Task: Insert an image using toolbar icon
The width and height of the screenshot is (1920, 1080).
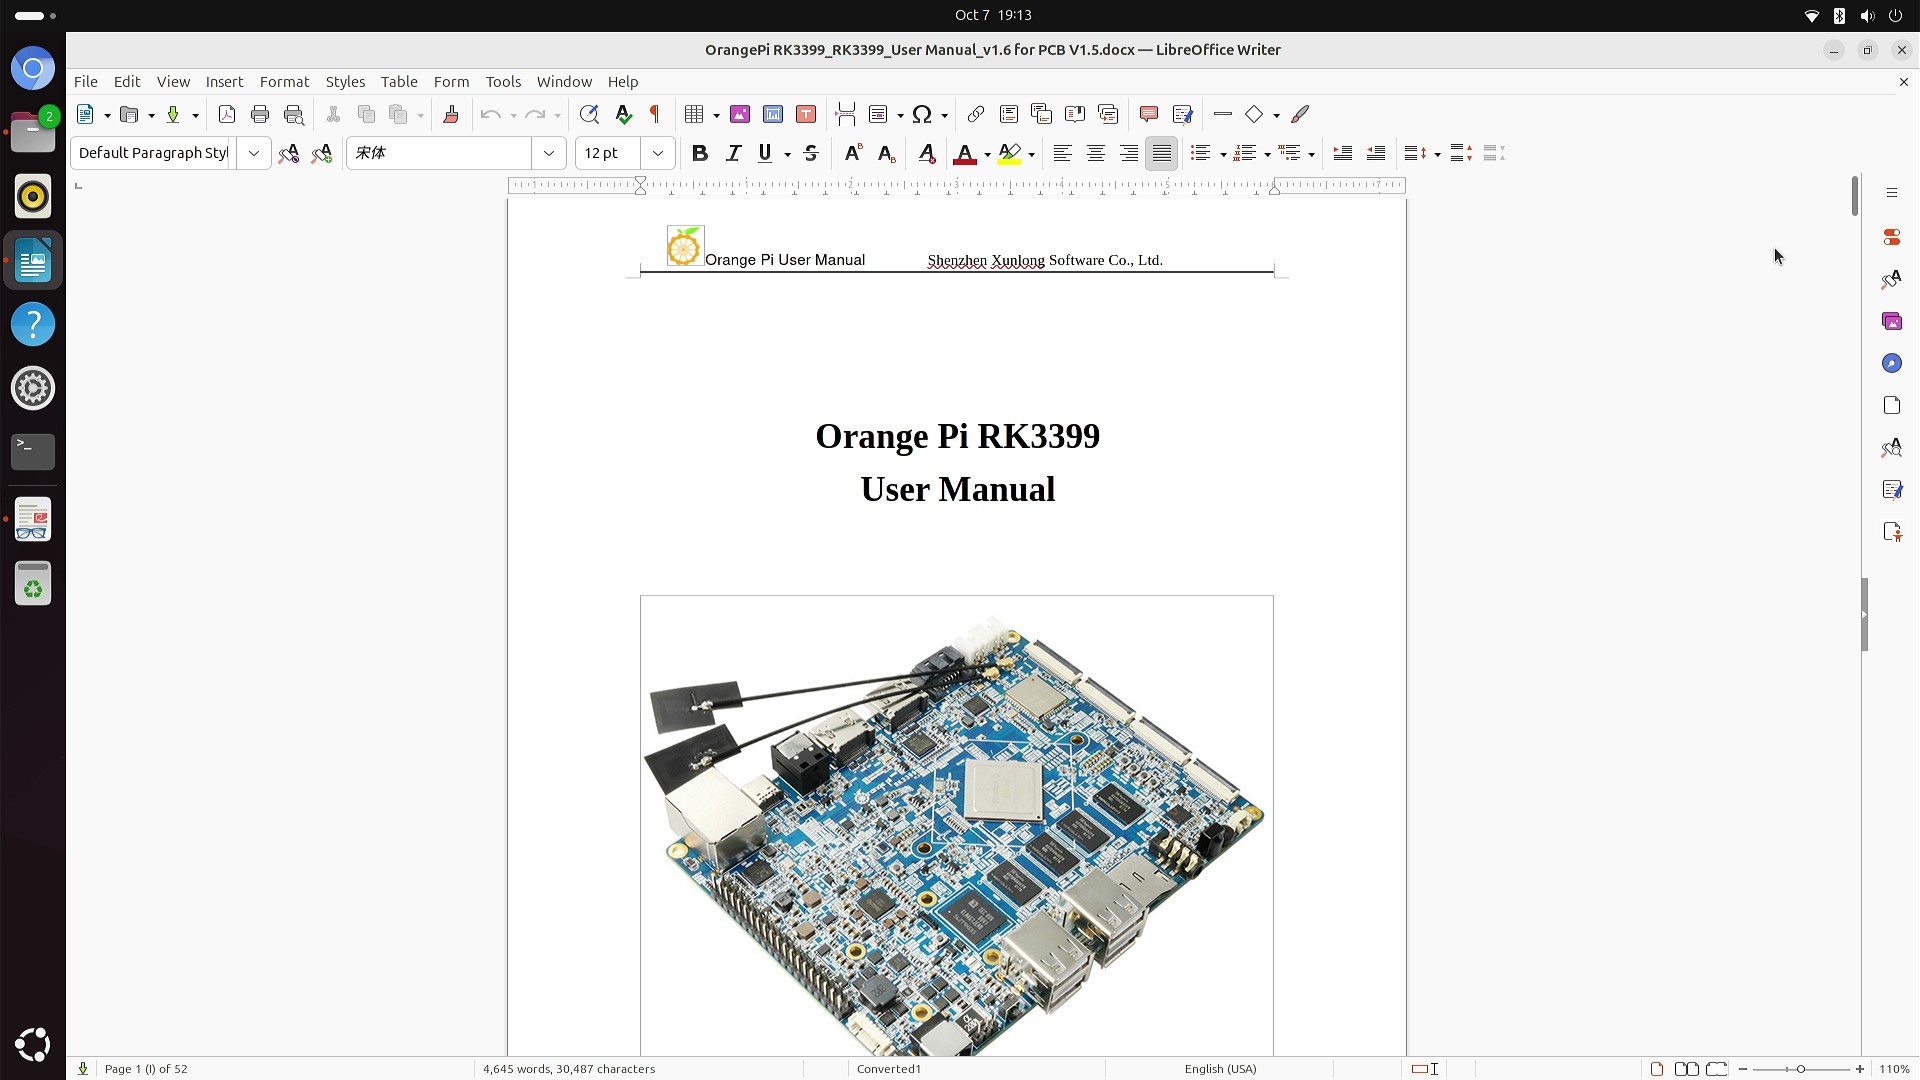Action: (740, 114)
